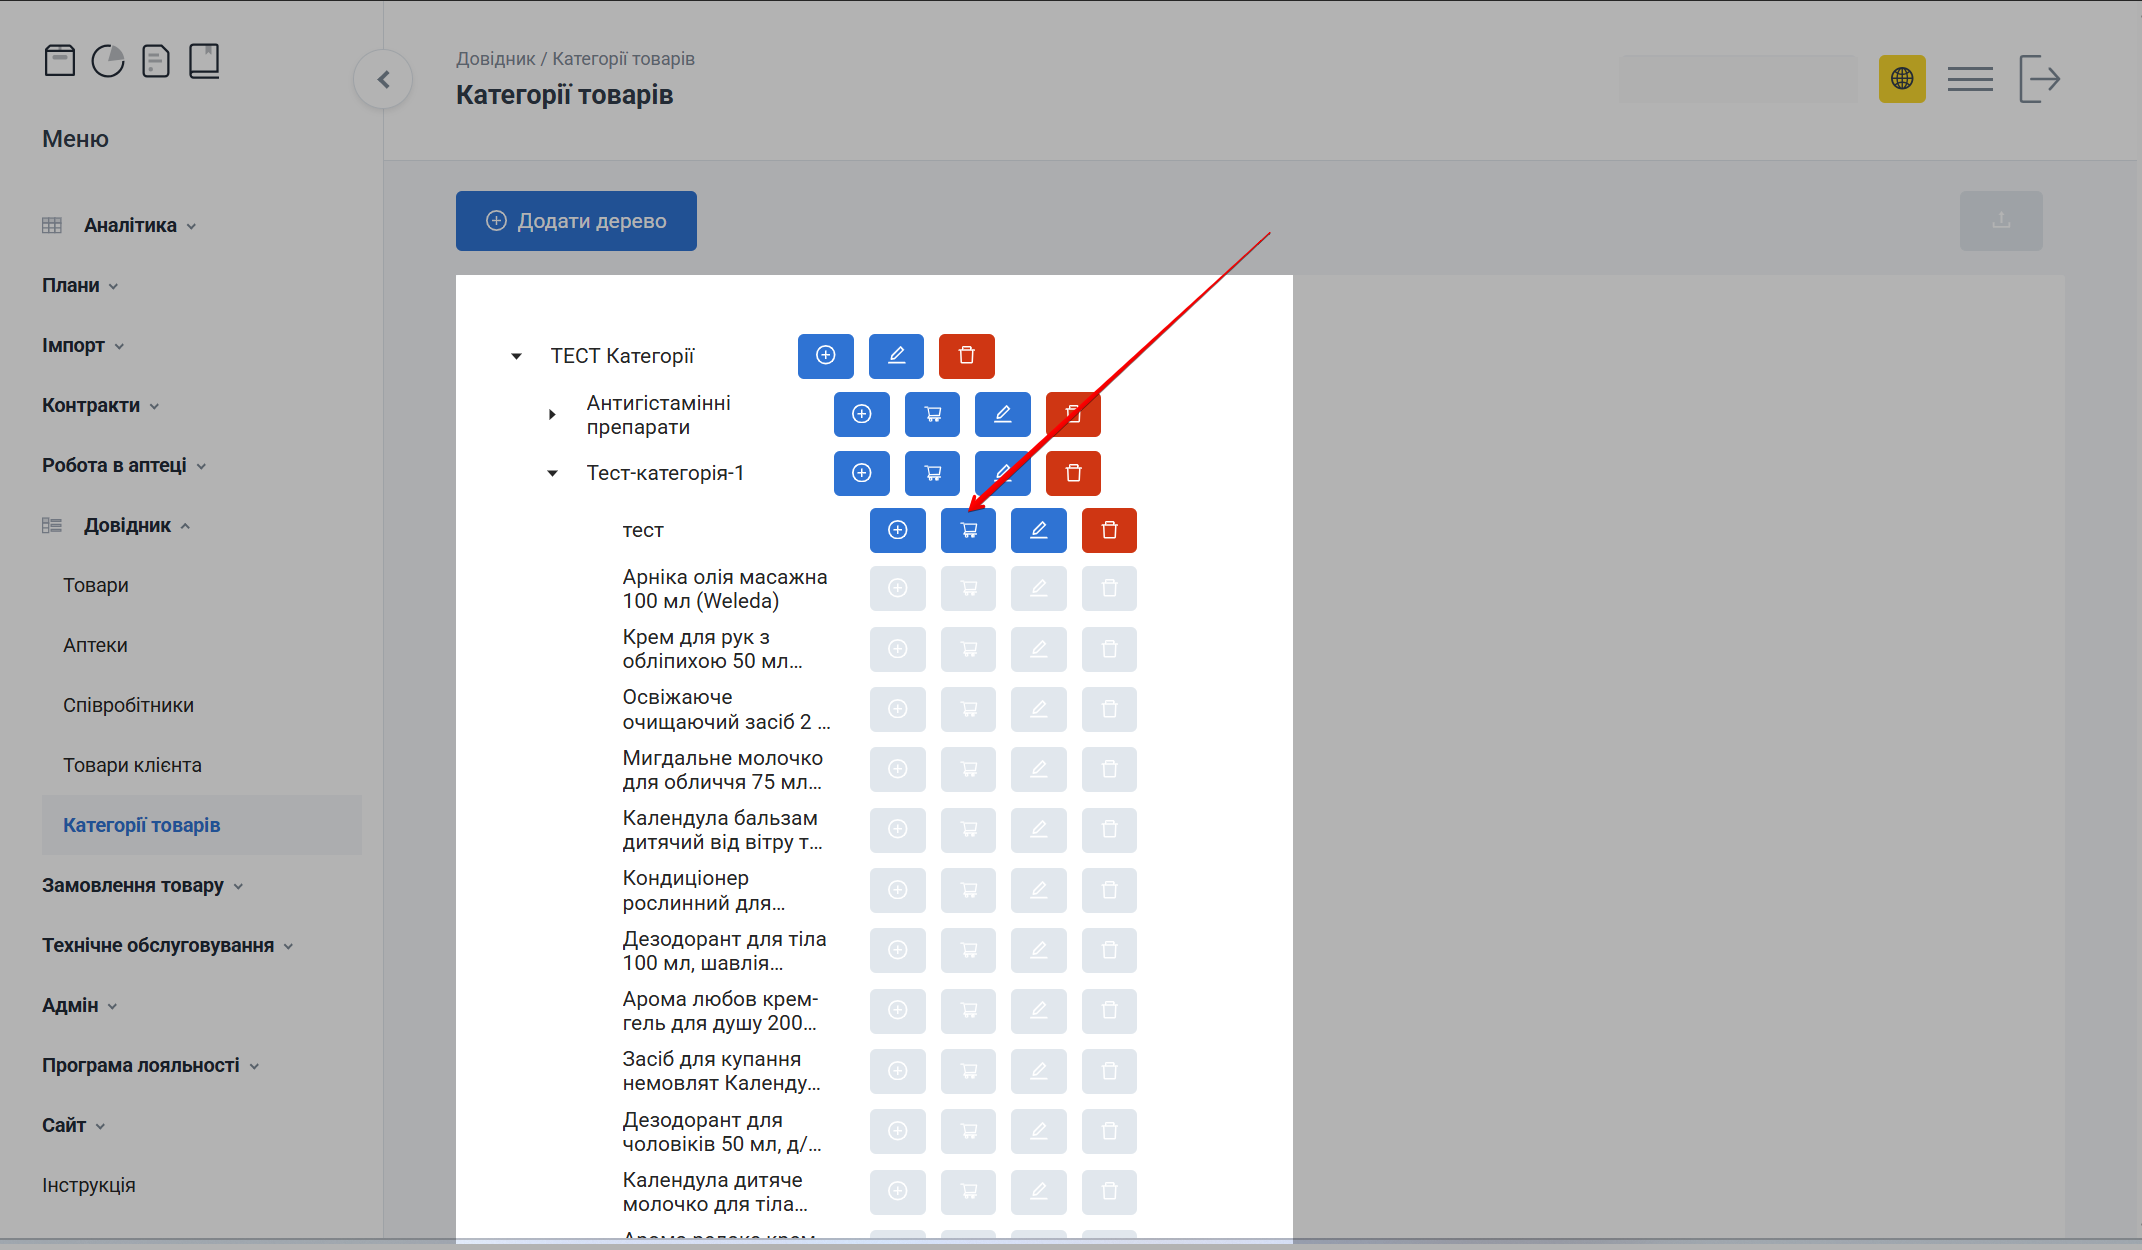
Task: Delete the ТЕСТ Категорії tree
Action: [x=966, y=356]
